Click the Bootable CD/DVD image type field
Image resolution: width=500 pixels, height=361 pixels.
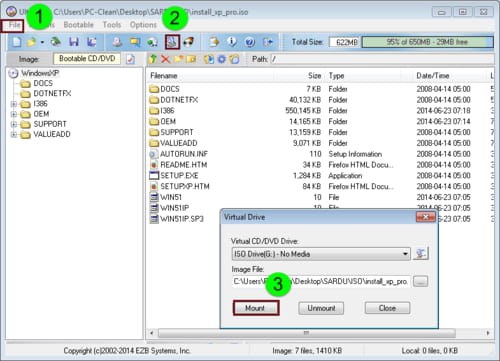point(87,59)
